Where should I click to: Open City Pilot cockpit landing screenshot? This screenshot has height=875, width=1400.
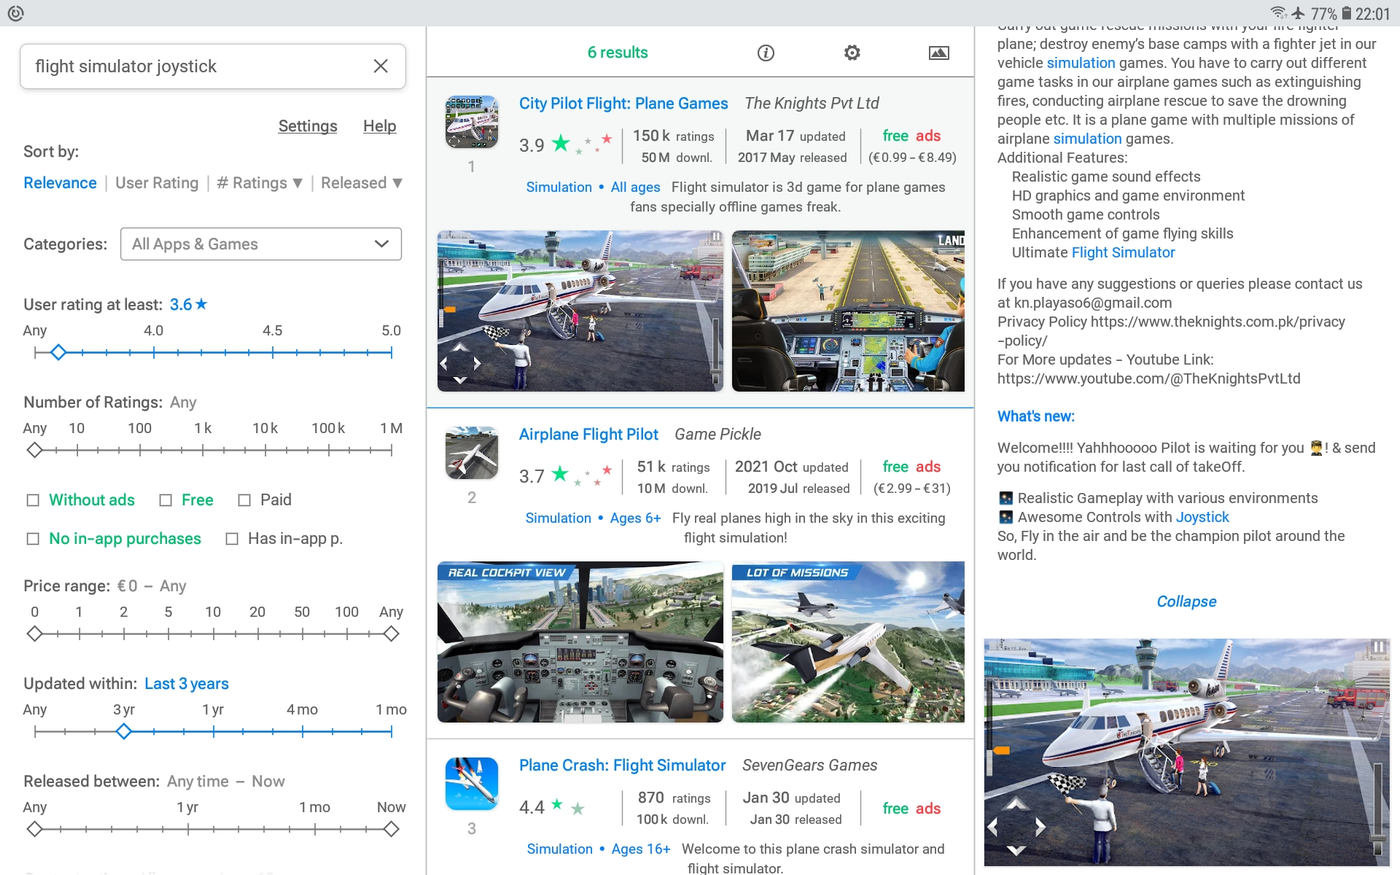click(x=848, y=311)
